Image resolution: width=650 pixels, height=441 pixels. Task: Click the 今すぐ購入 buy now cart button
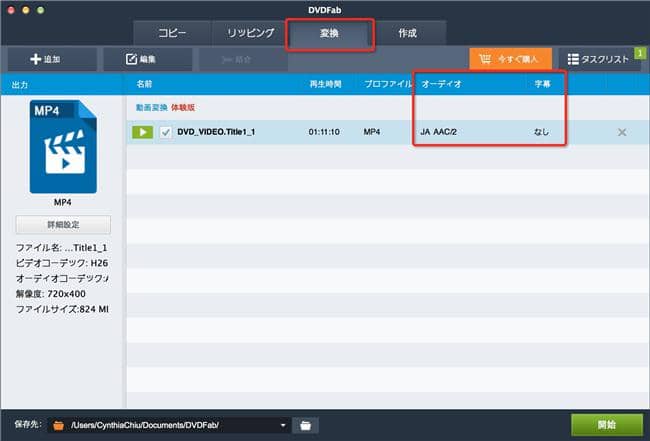pos(510,59)
